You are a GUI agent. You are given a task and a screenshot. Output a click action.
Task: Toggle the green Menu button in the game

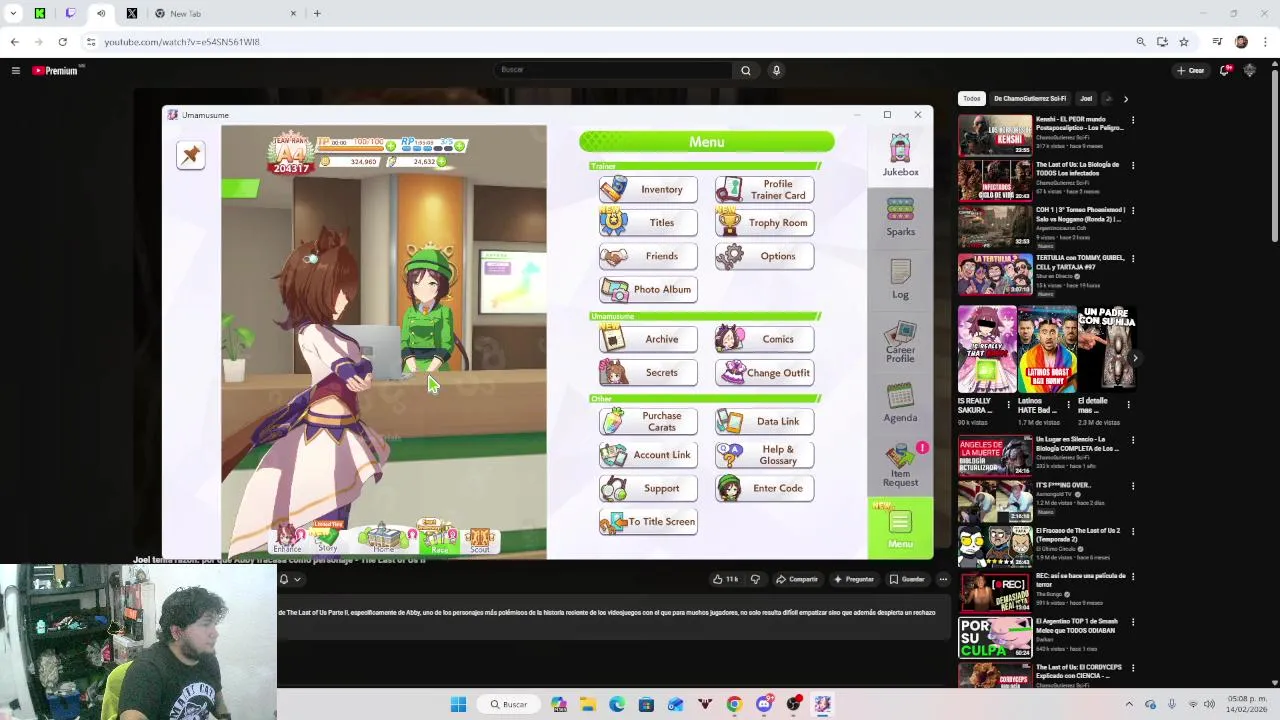[x=900, y=527]
